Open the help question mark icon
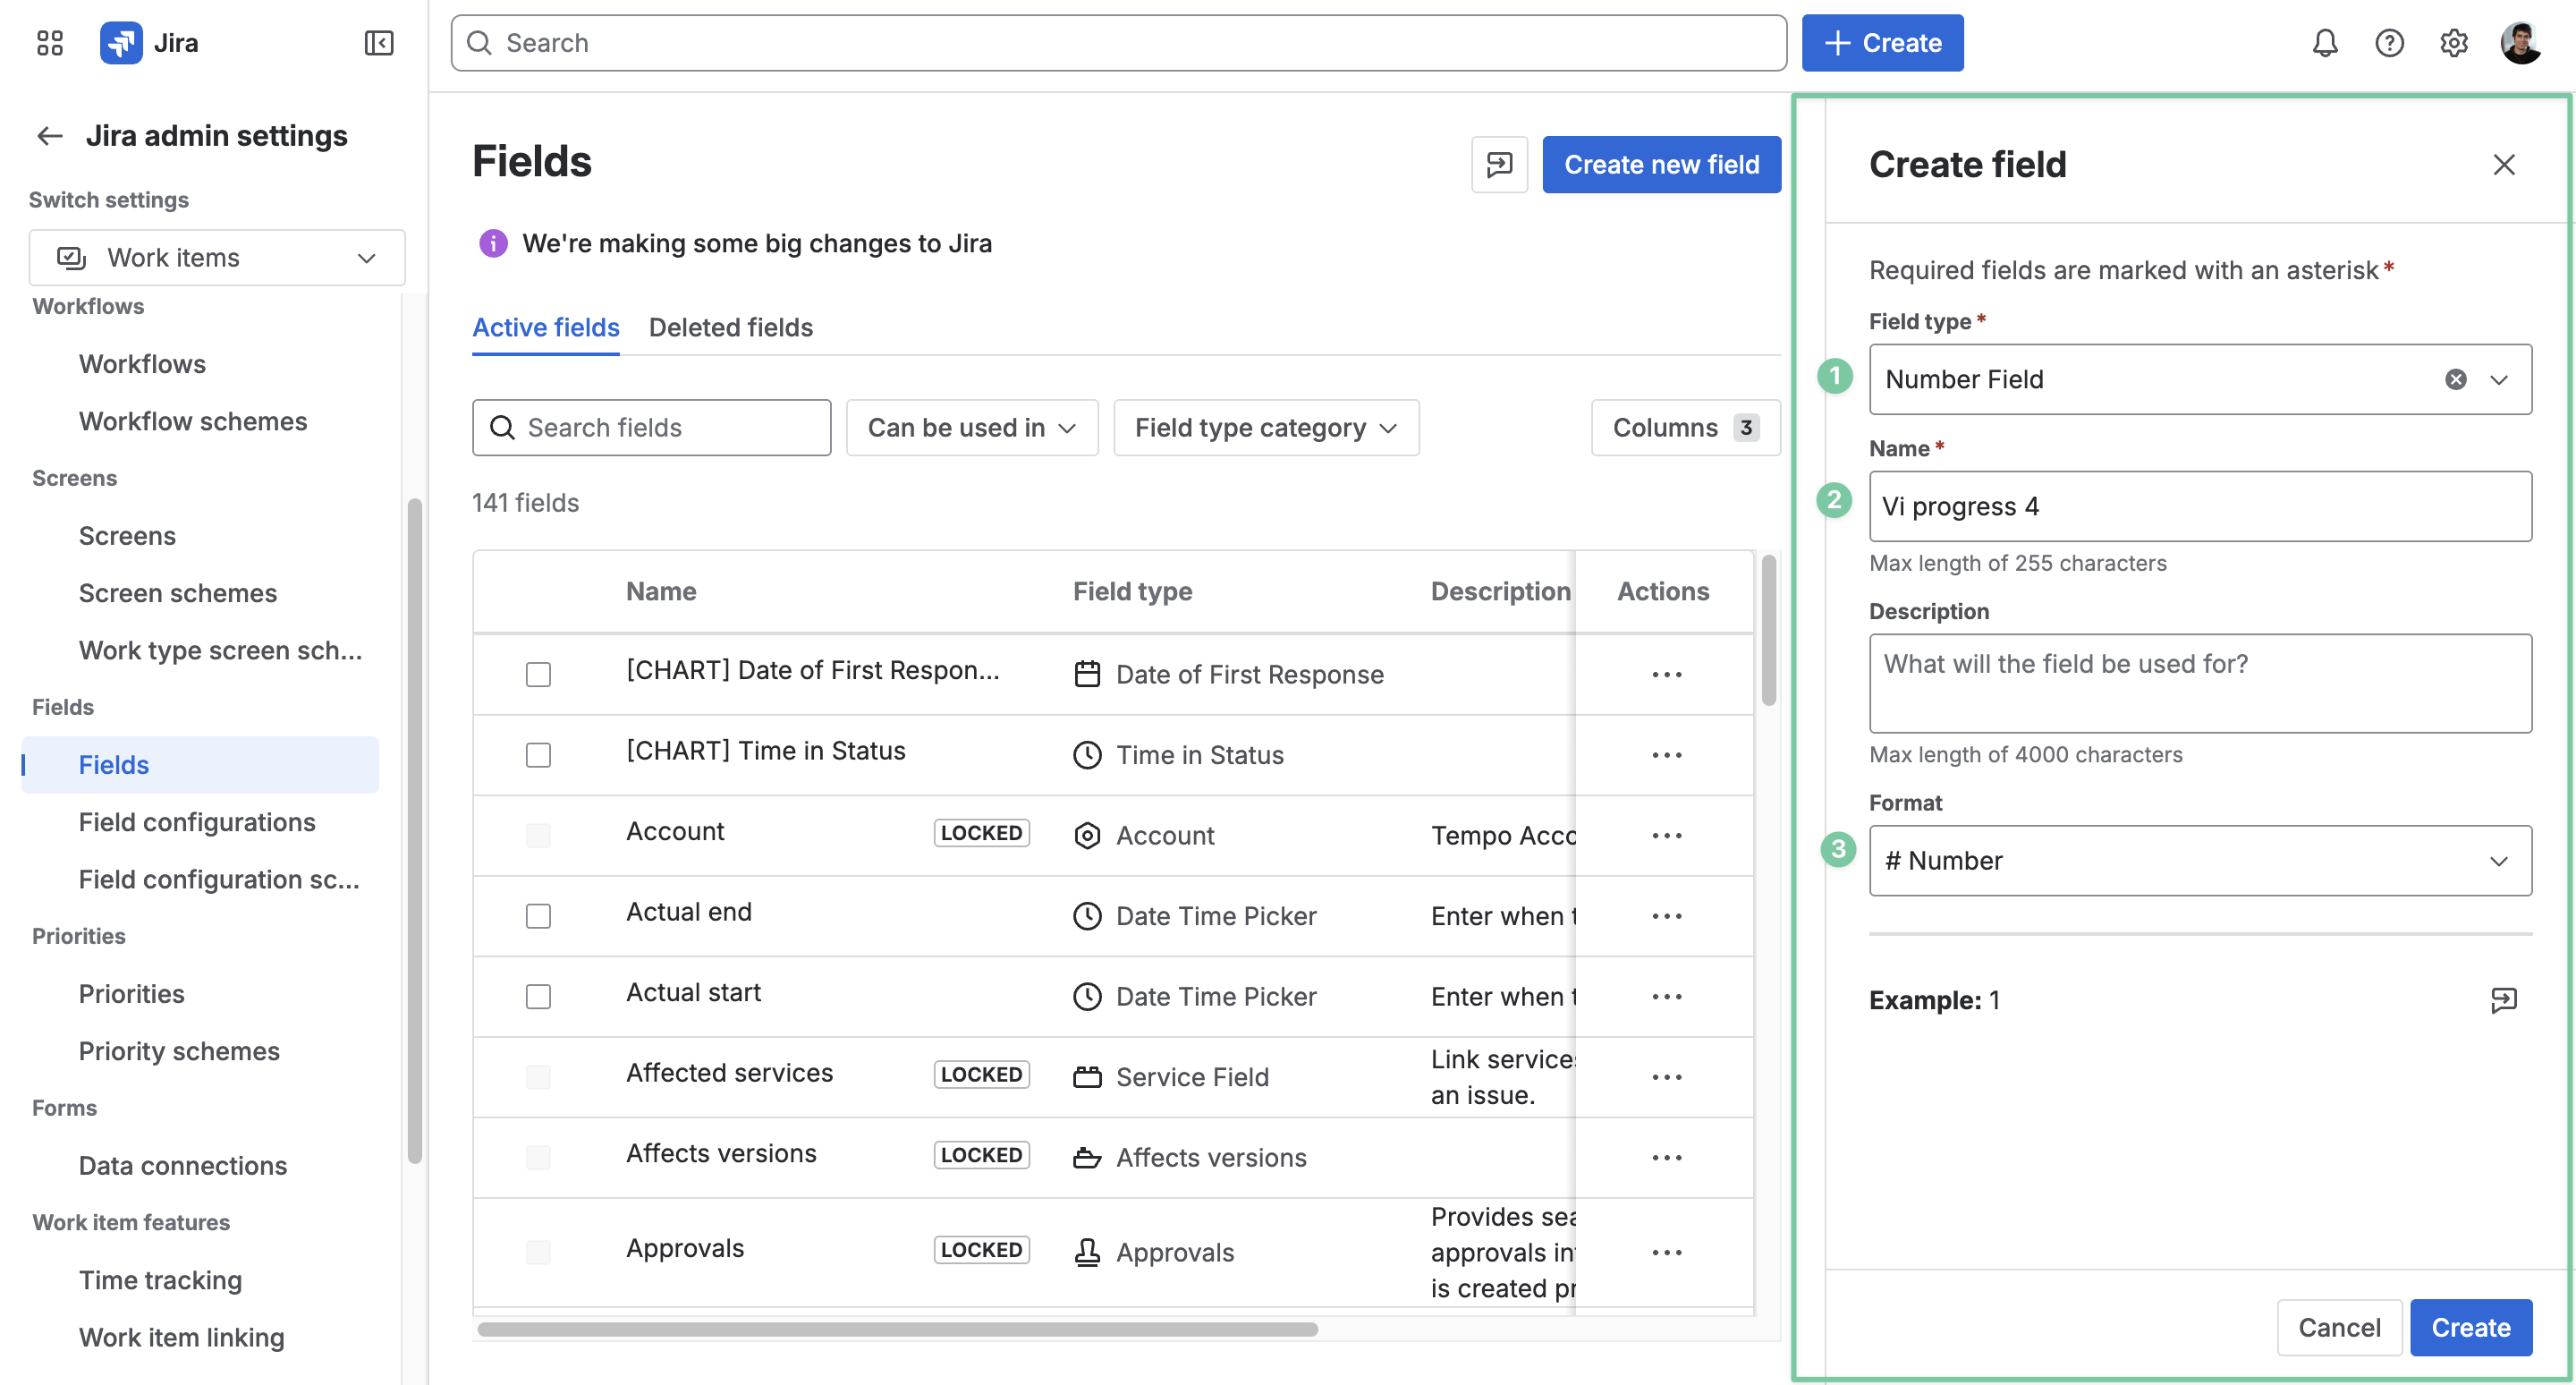Screen dimensions: 2576x1385 (2389, 43)
